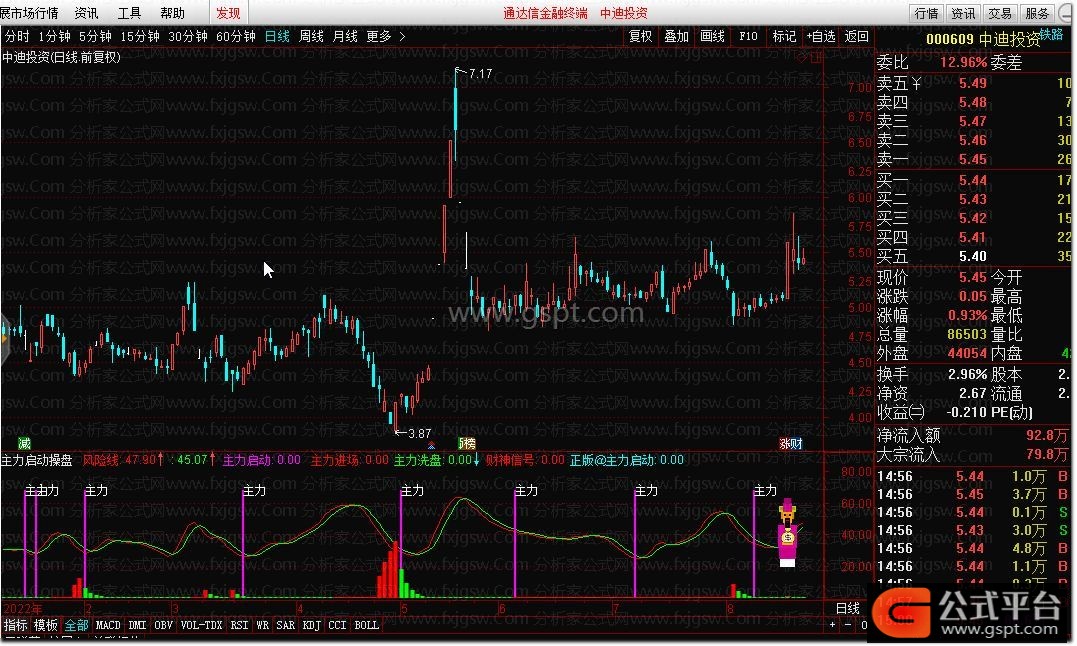
Task: Click the ¥ symbol beside 卖五
Action: tap(916, 83)
